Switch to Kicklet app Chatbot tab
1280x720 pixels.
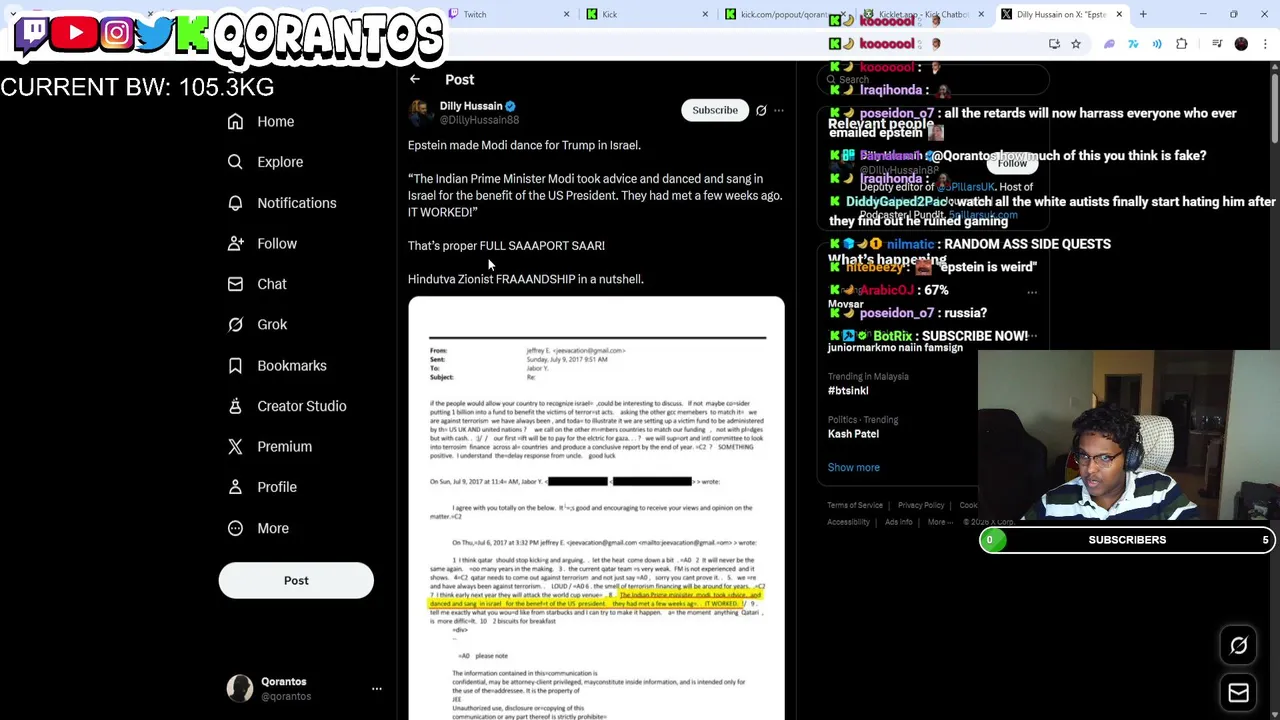[922, 14]
